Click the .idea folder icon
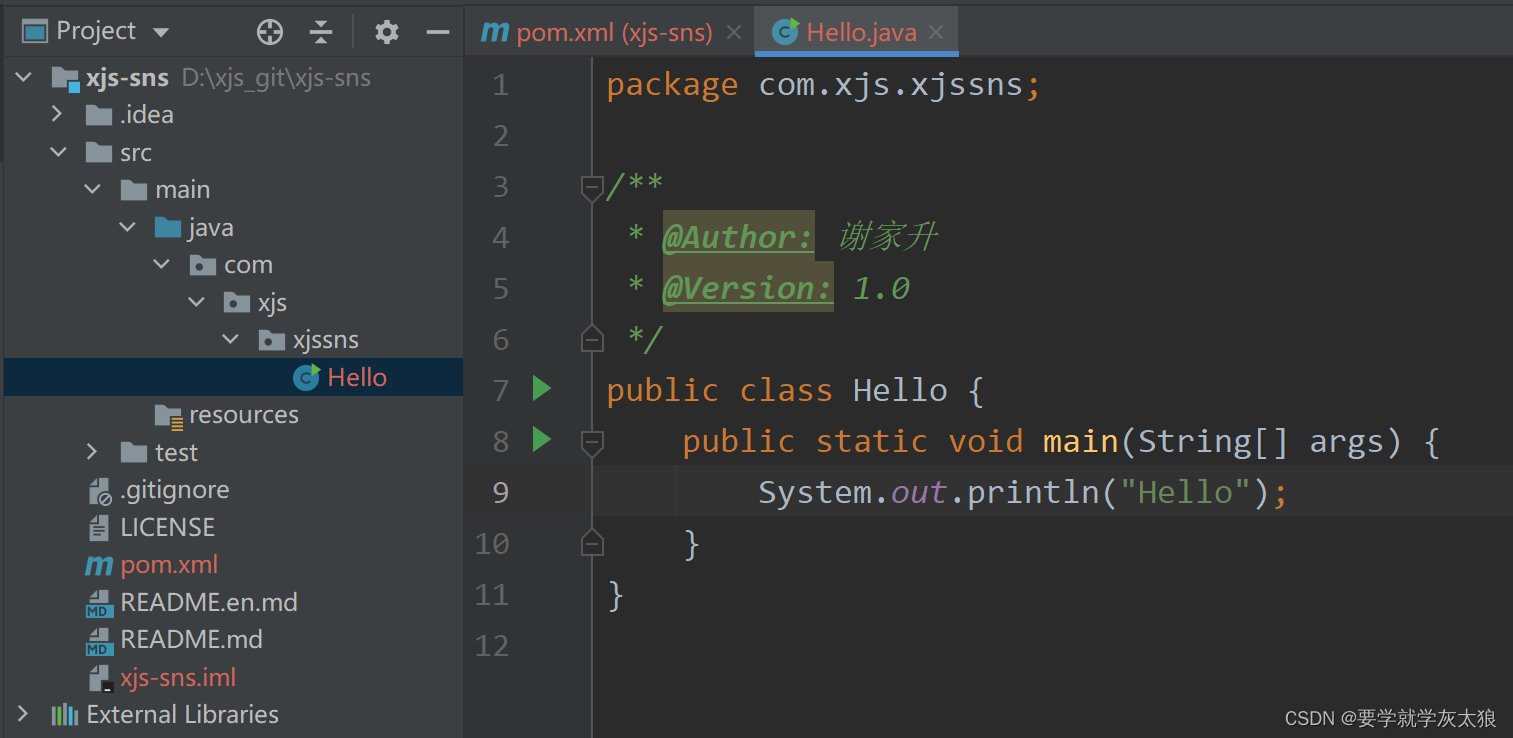This screenshot has height=738, width=1513. 99,115
